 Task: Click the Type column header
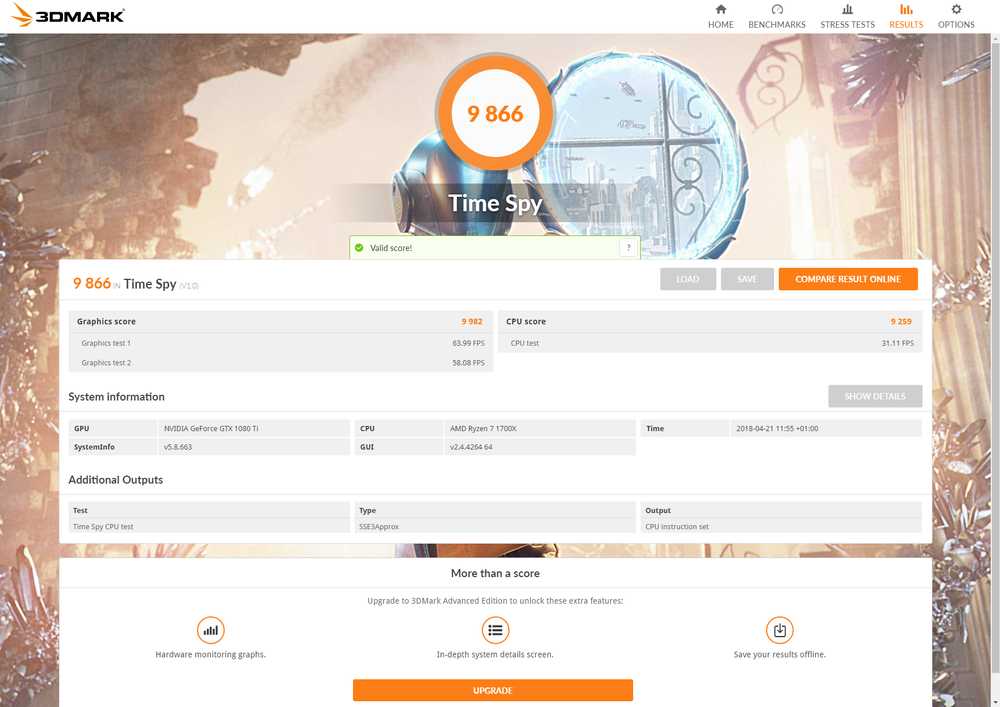pyautogui.click(x=367, y=510)
